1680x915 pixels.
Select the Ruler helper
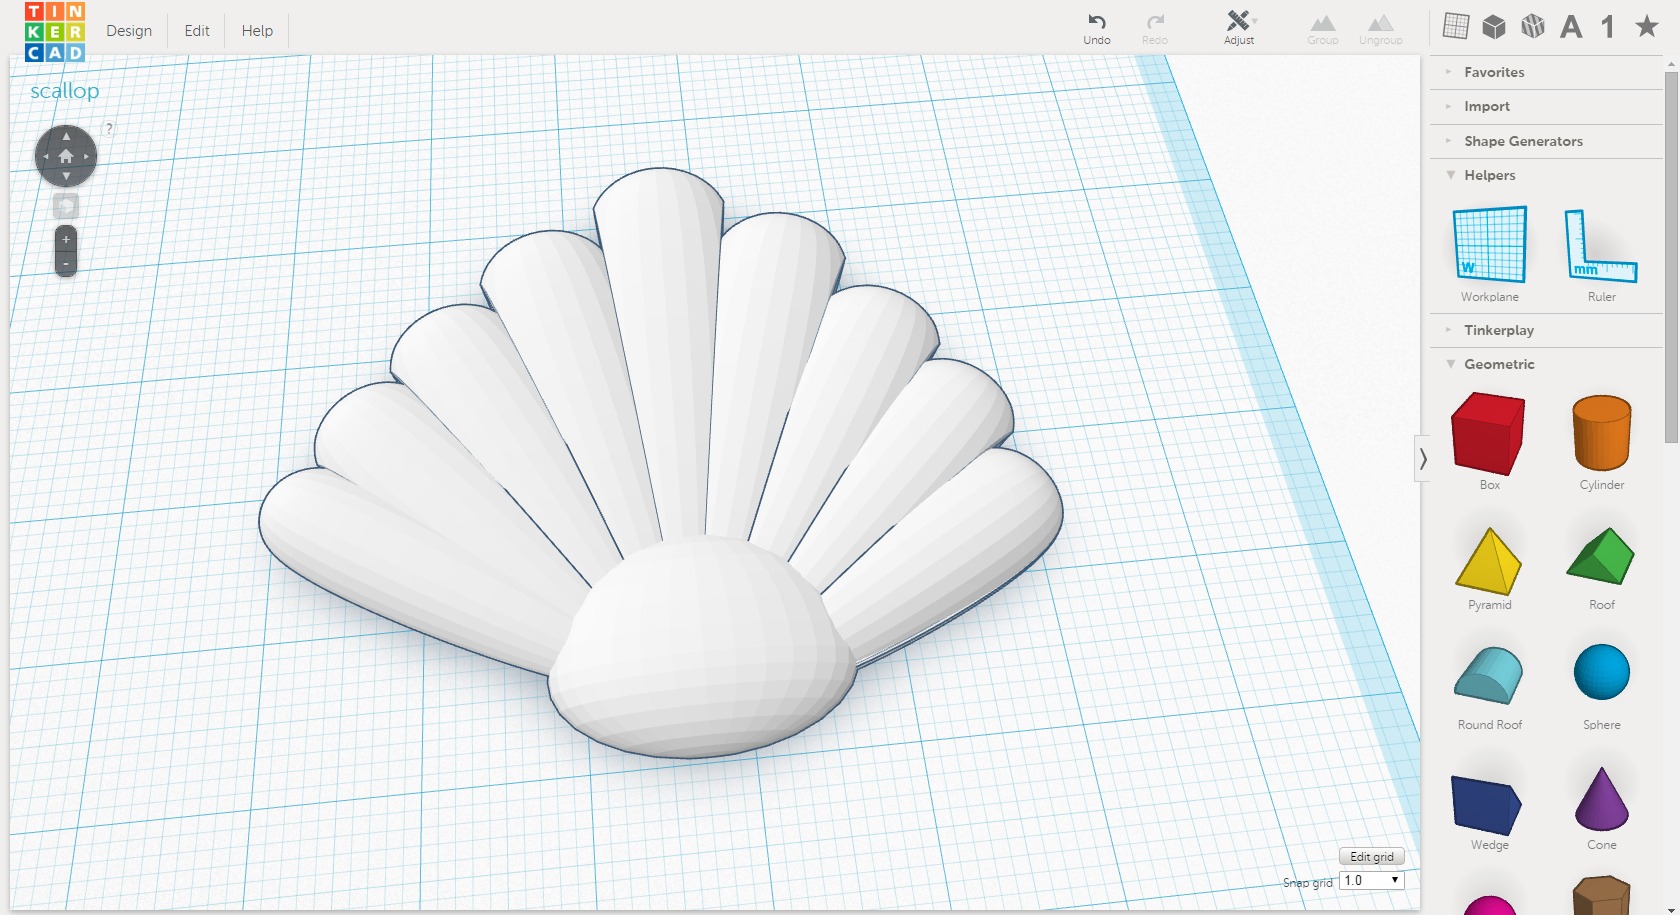(1601, 254)
